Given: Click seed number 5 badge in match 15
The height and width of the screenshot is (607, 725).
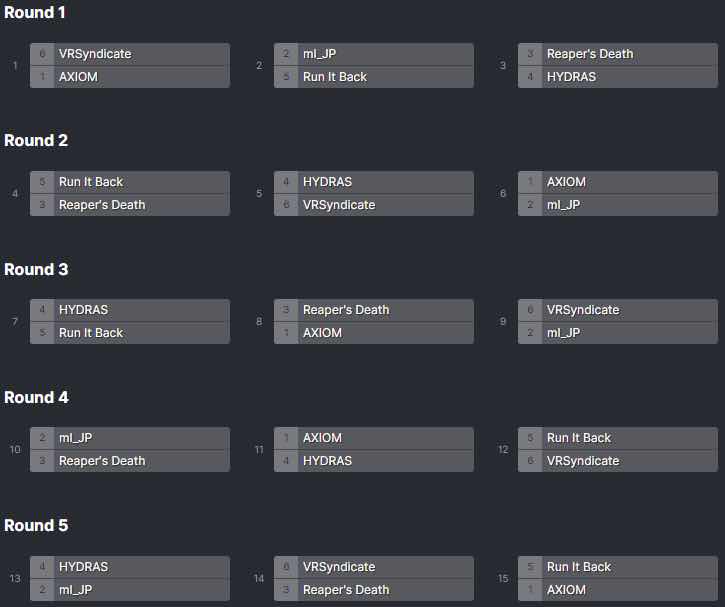Looking at the screenshot, I should click(x=530, y=567).
